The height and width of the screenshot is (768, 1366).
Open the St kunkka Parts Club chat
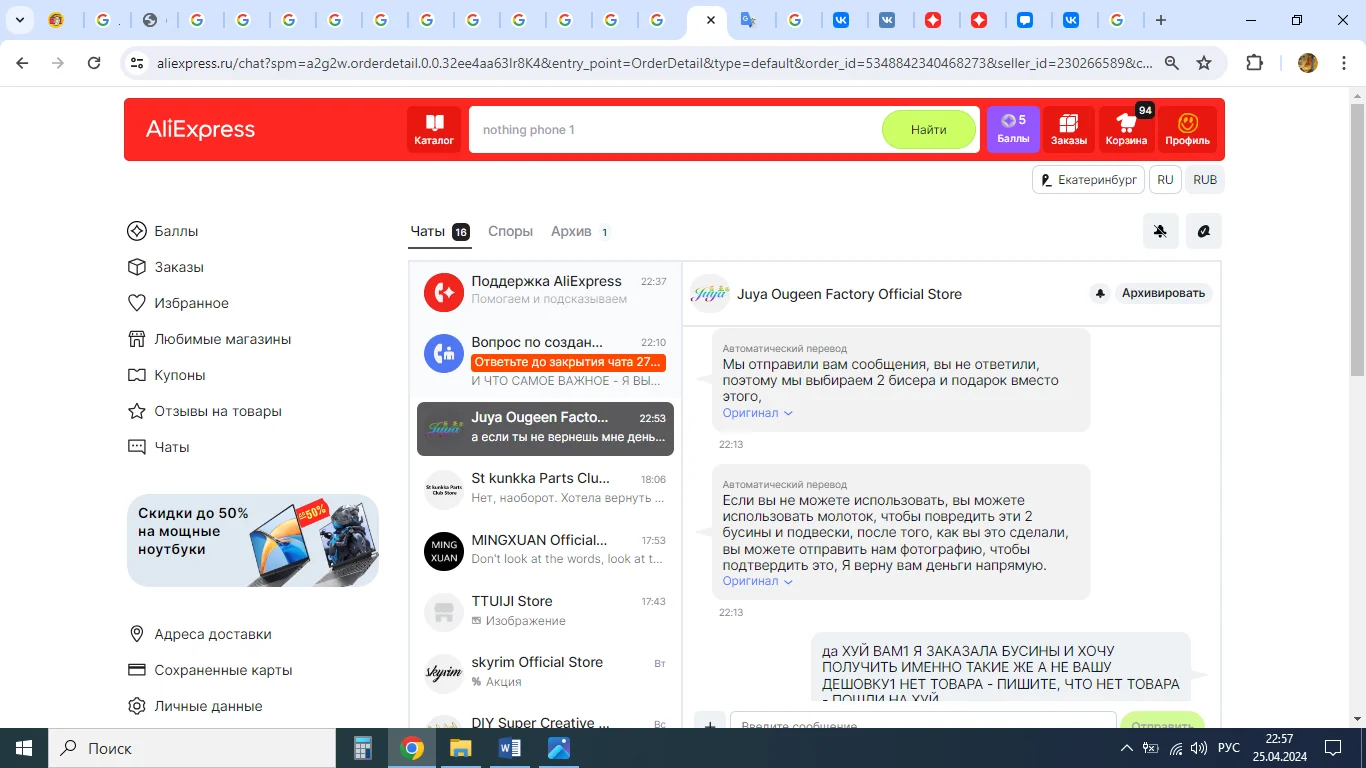pos(545,487)
